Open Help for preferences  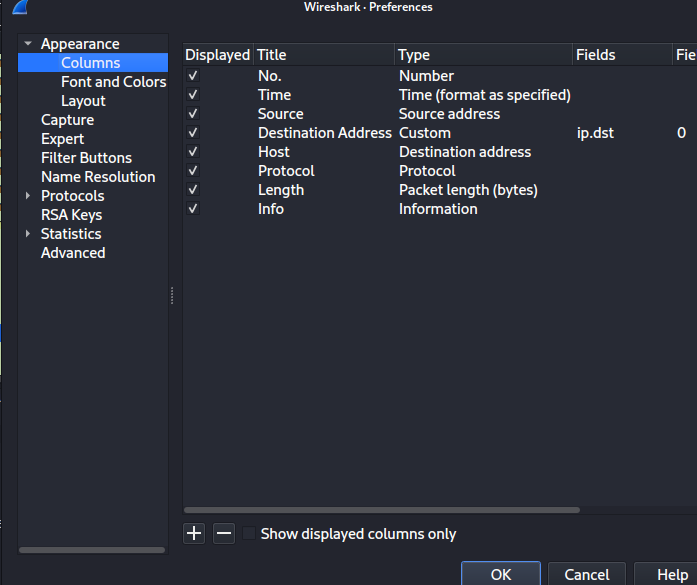671,574
